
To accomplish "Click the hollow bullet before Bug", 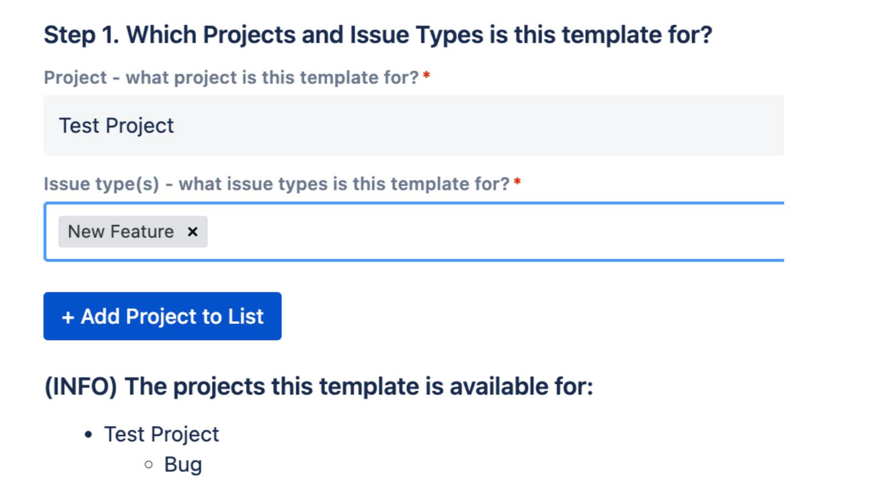I will click(148, 465).
